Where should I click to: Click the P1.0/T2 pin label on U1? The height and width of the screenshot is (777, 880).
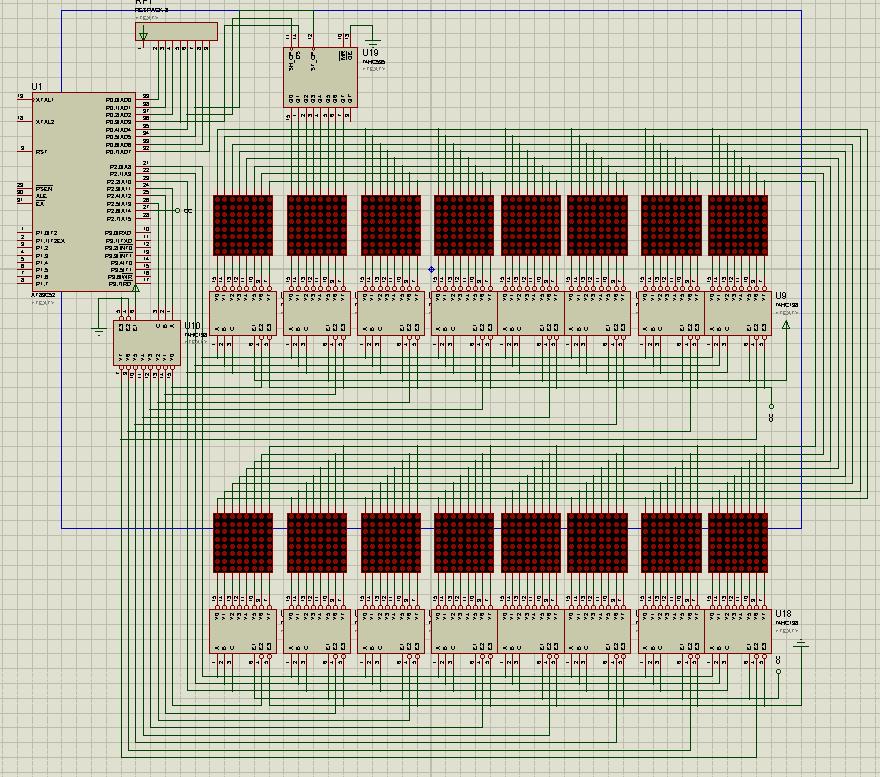tap(47, 233)
